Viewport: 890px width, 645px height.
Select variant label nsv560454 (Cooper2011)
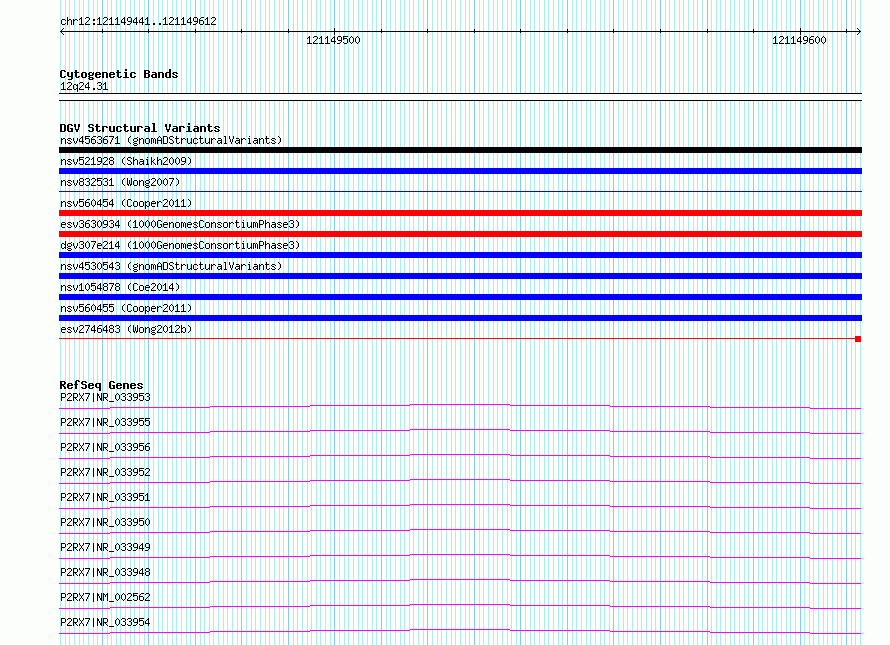126,203
